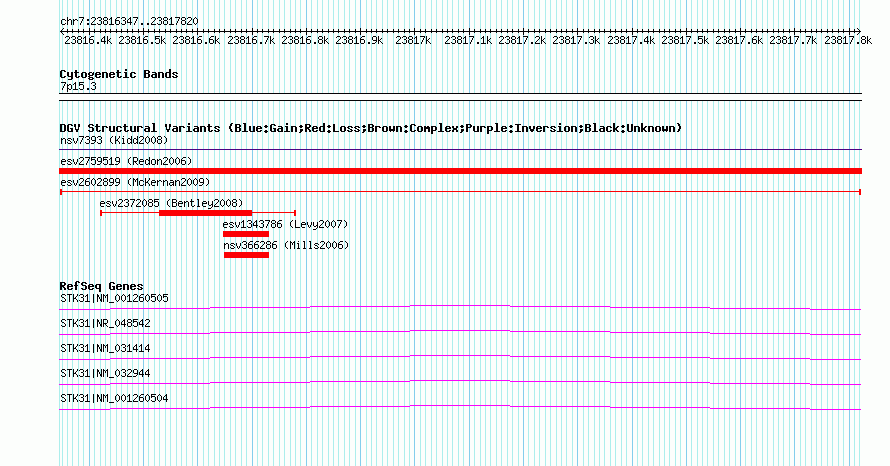Click the chr7:23816347..23817820 coordinate label
Screen dimensions: 890x466
(129, 22)
